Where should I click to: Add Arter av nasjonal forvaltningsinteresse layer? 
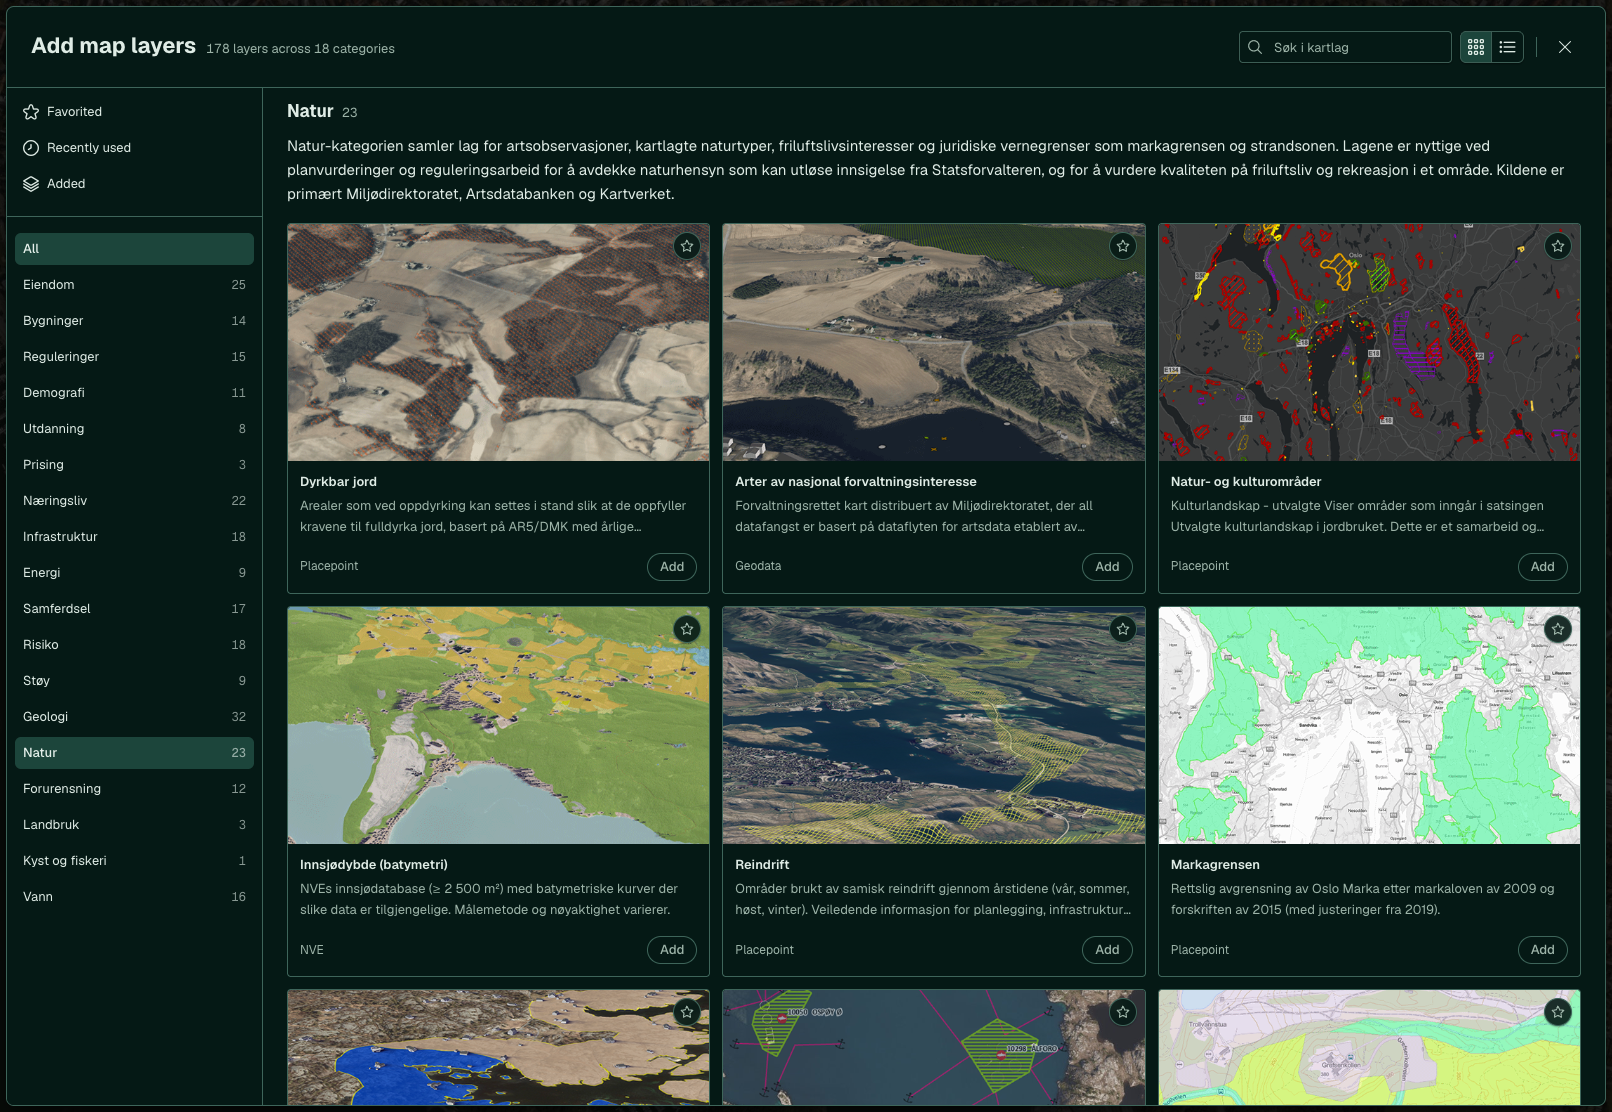(1107, 567)
